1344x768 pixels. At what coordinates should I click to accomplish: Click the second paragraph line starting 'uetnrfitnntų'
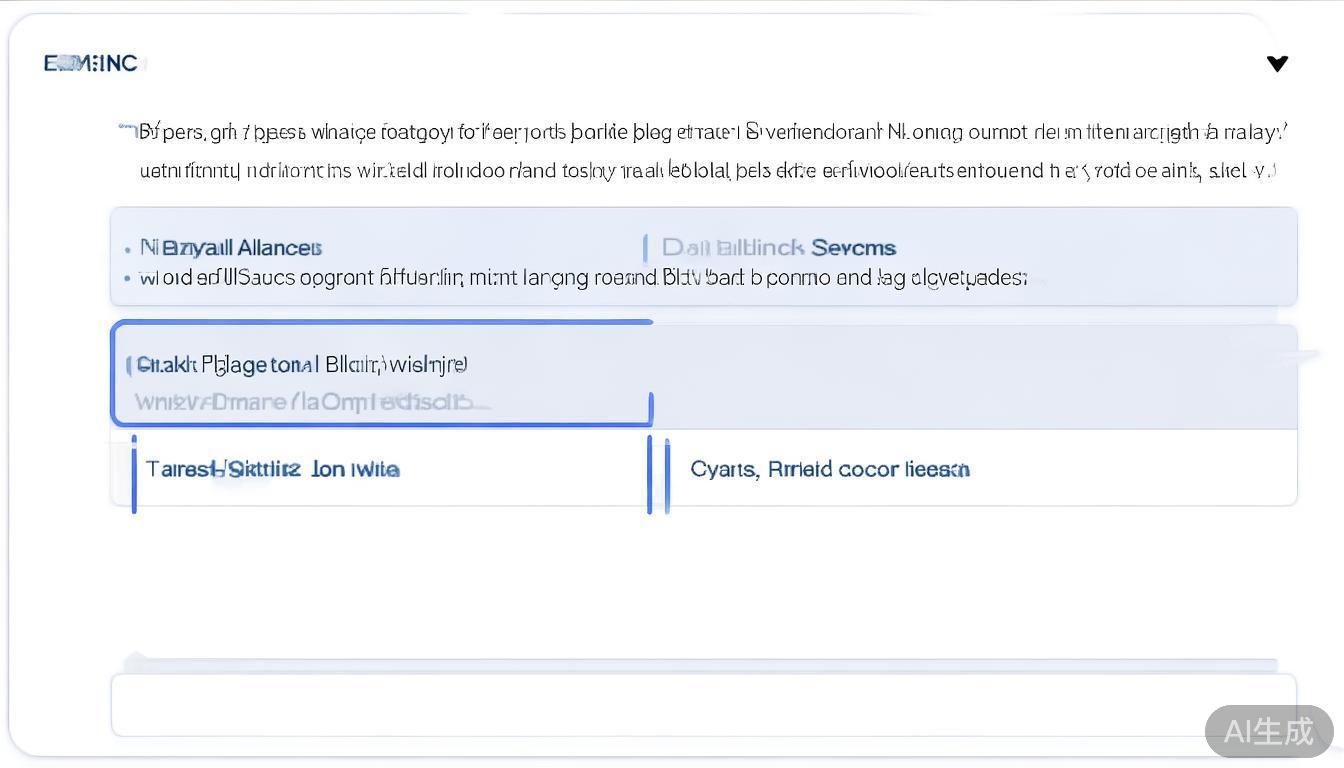pyautogui.click(x=707, y=171)
